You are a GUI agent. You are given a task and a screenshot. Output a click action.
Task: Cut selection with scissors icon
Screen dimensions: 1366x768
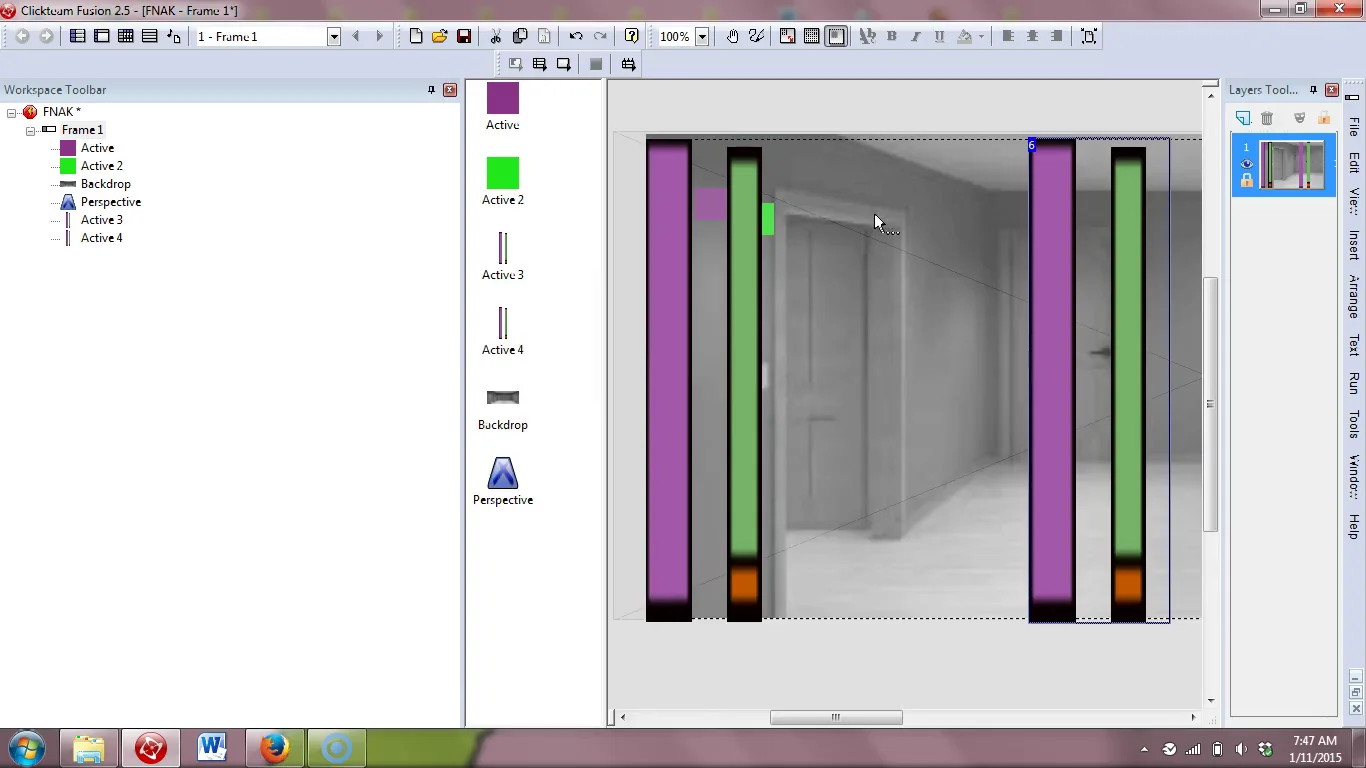point(495,36)
